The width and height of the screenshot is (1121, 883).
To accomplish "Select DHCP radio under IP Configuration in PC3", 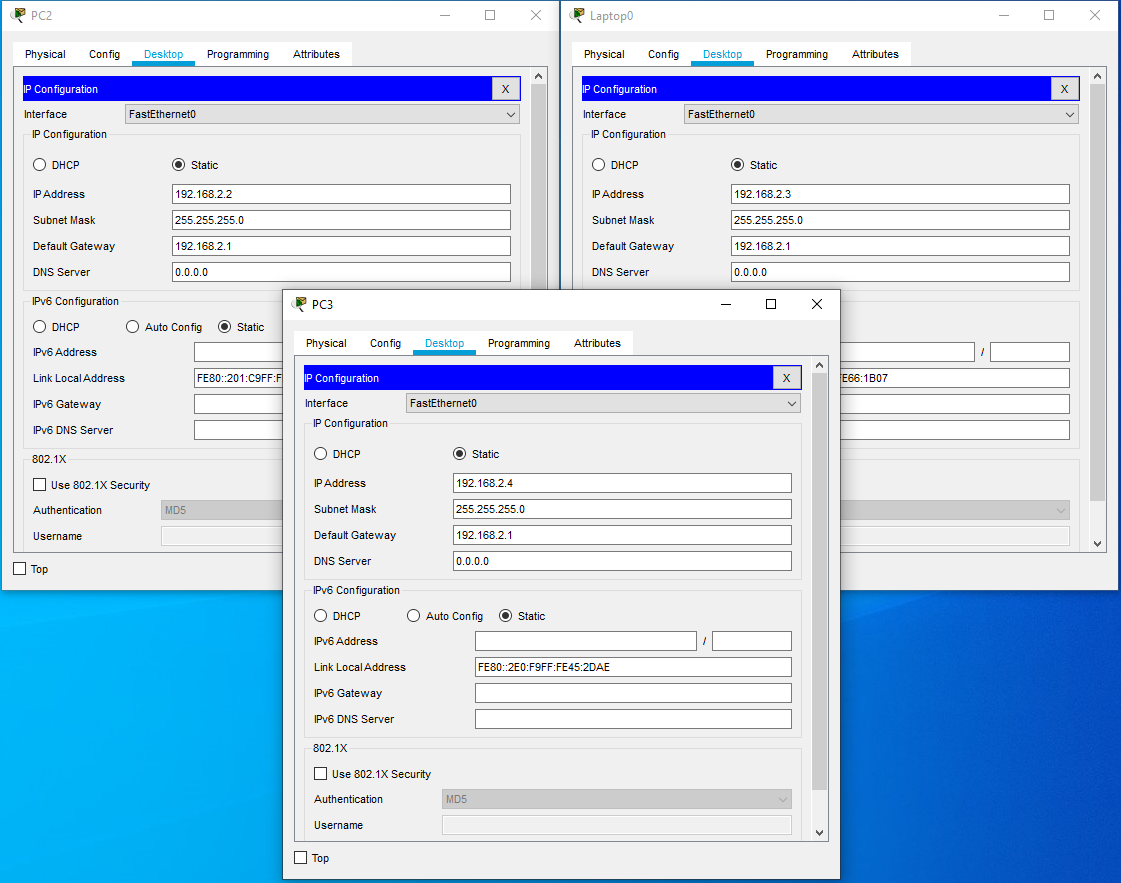I will (320, 454).
